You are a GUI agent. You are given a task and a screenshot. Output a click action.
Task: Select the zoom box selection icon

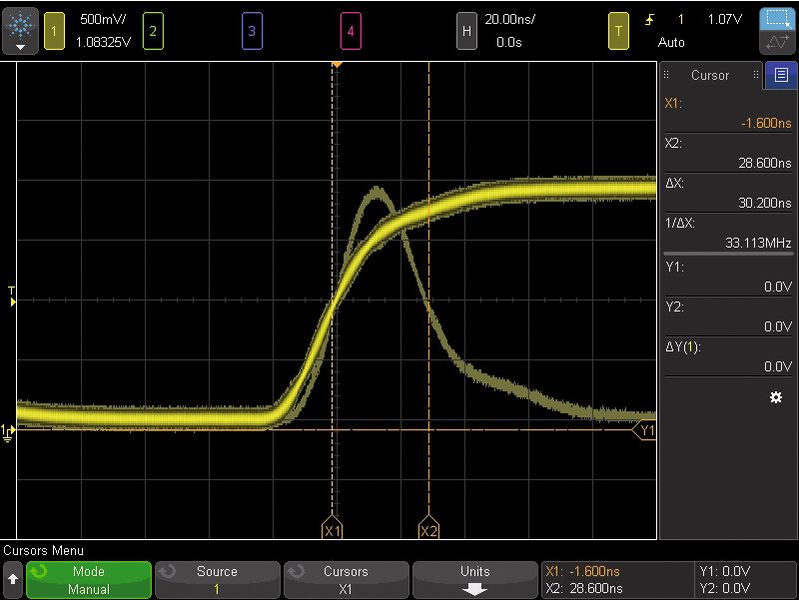click(x=777, y=19)
